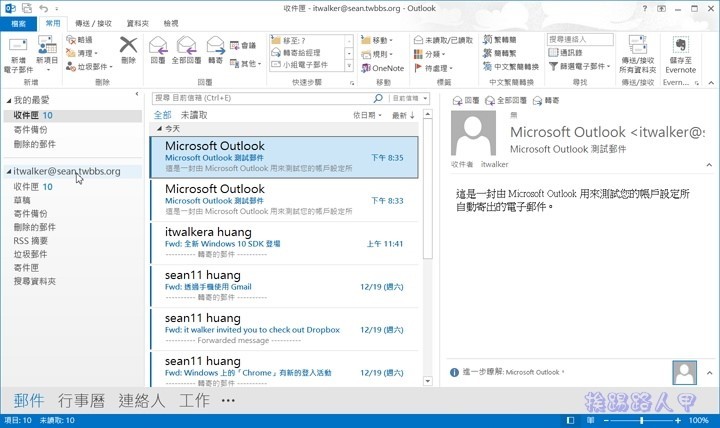Screen dimensions: 720x428
Task: Click Filter Email (篩選電子郵件) funnel icon
Action: point(553,67)
